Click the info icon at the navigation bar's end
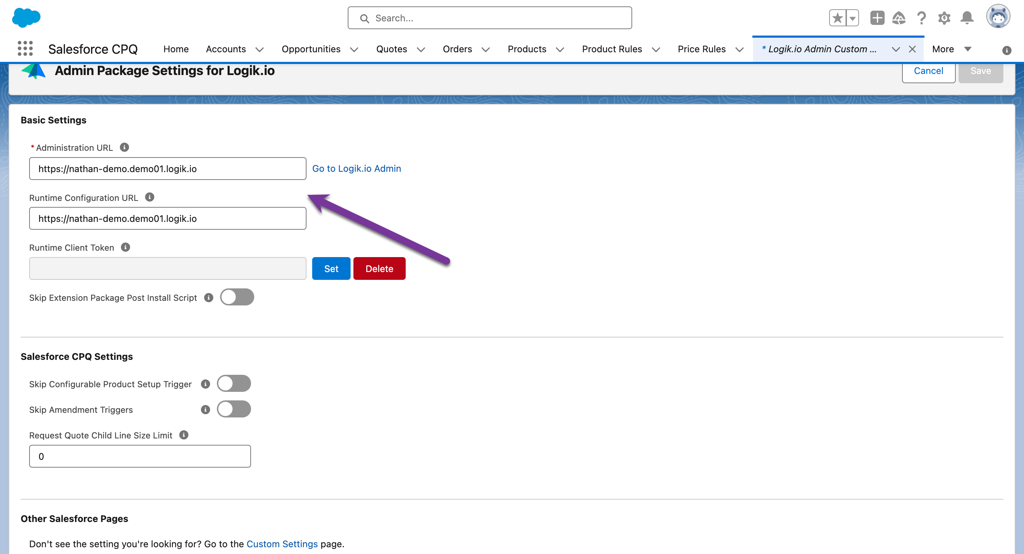 (x=1006, y=50)
